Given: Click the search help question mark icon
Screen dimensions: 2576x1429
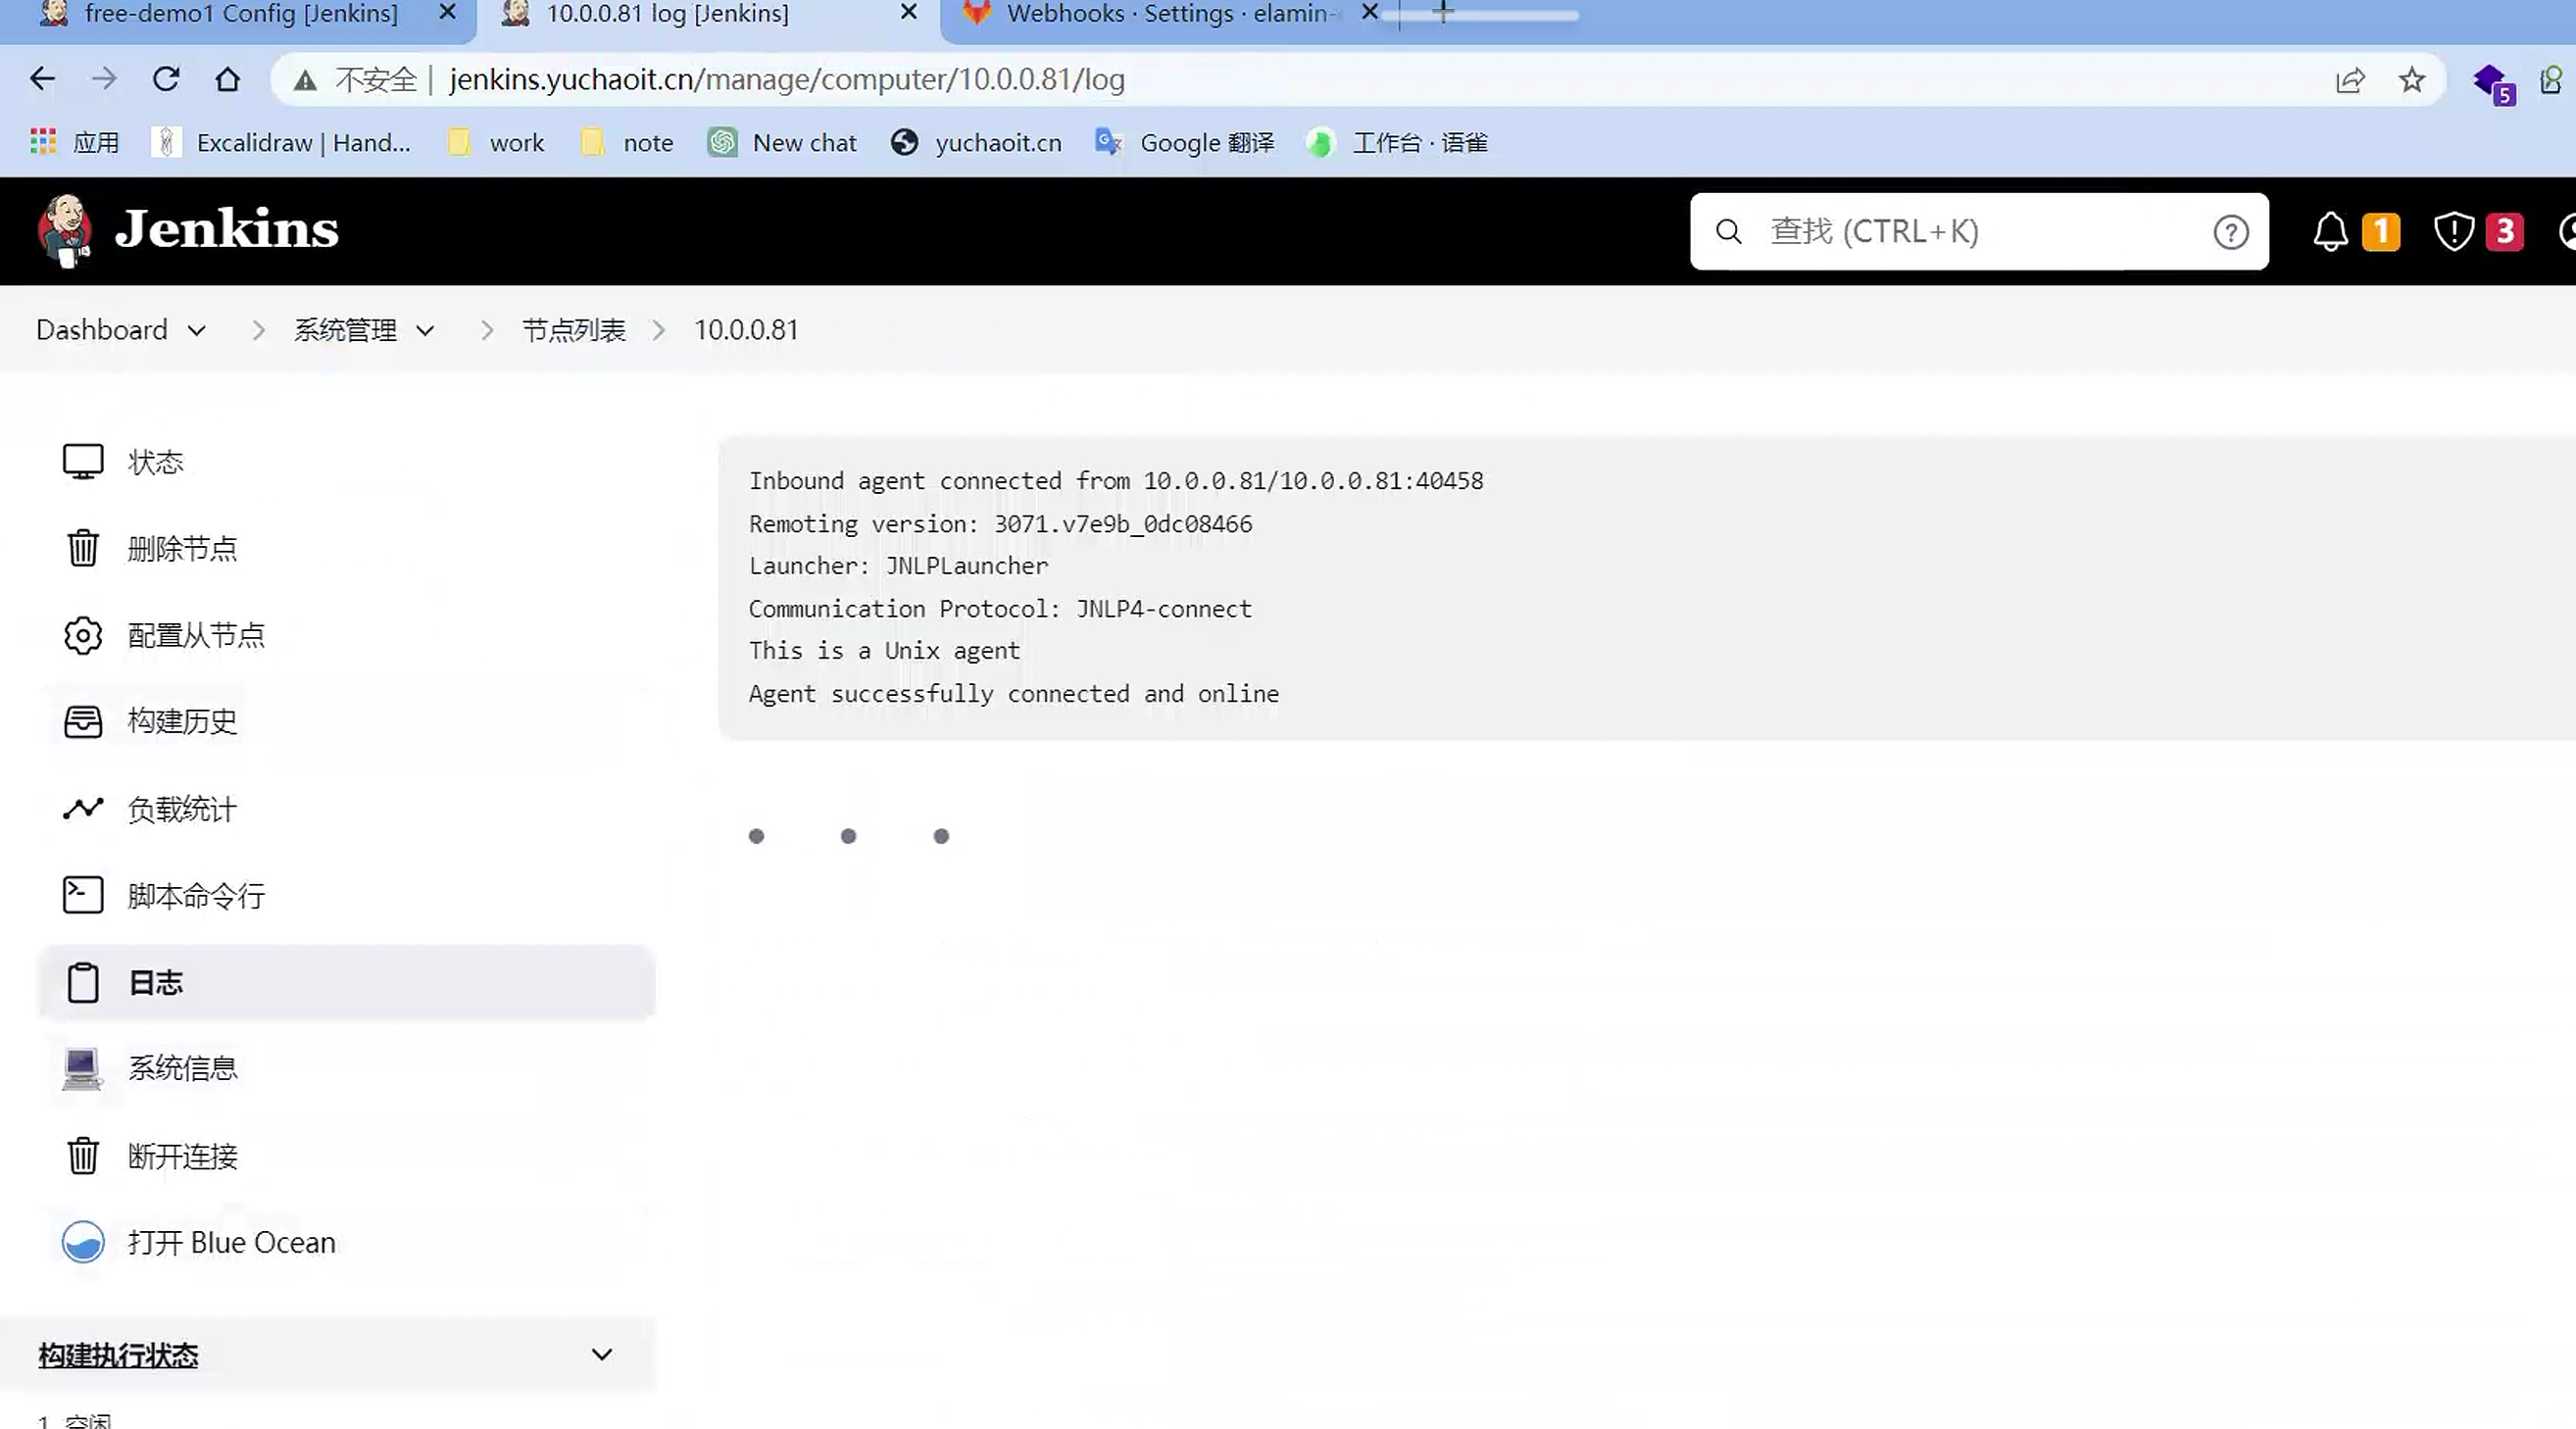Looking at the screenshot, I should tap(2230, 232).
